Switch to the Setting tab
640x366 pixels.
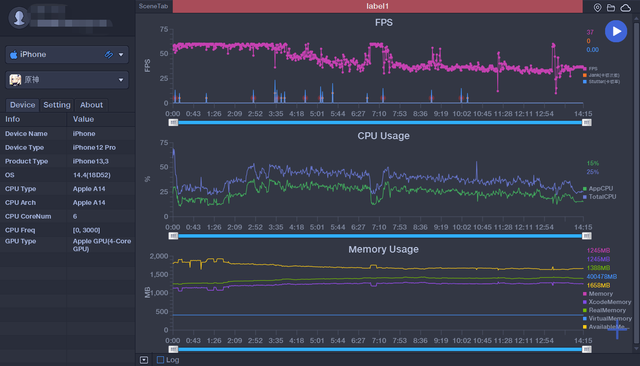57,105
